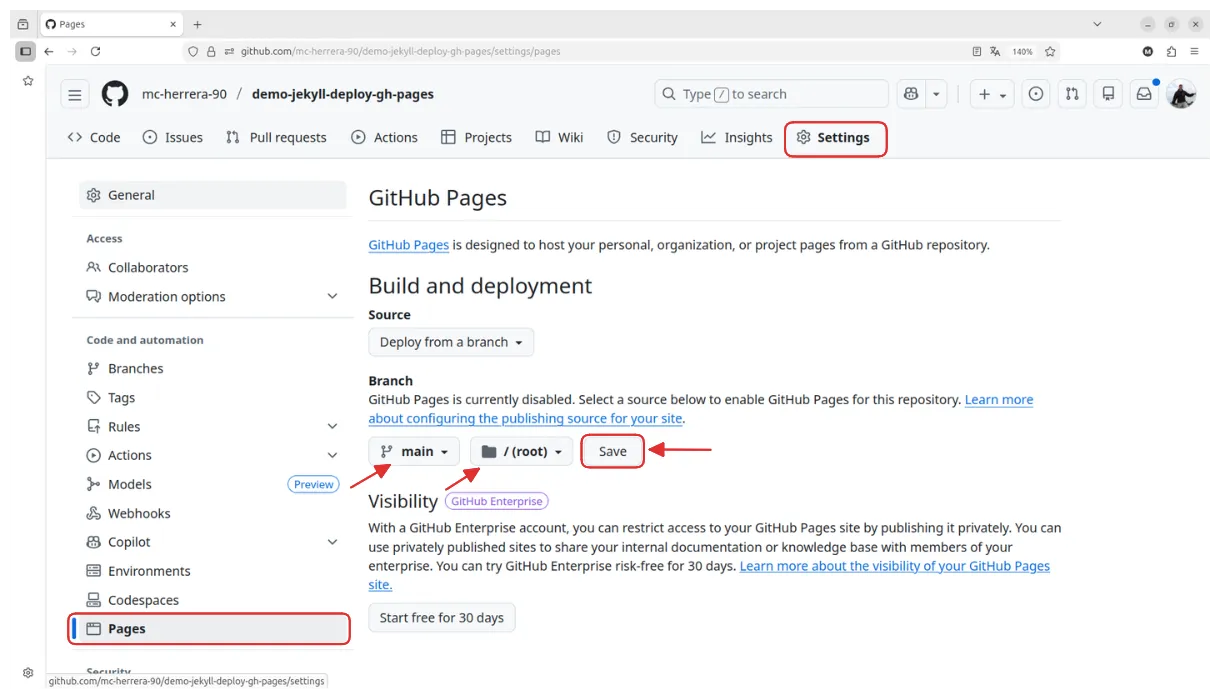Viewport: 1220px width, 698px height.
Task: Click the Save button for Pages branch
Action: click(612, 450)
